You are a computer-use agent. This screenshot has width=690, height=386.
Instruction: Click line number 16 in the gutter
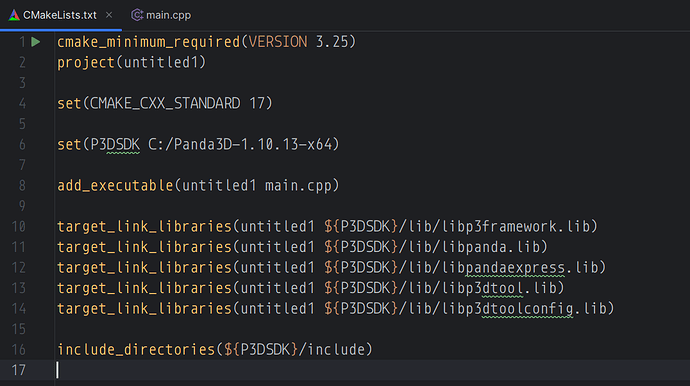click(x=18, y=349)
